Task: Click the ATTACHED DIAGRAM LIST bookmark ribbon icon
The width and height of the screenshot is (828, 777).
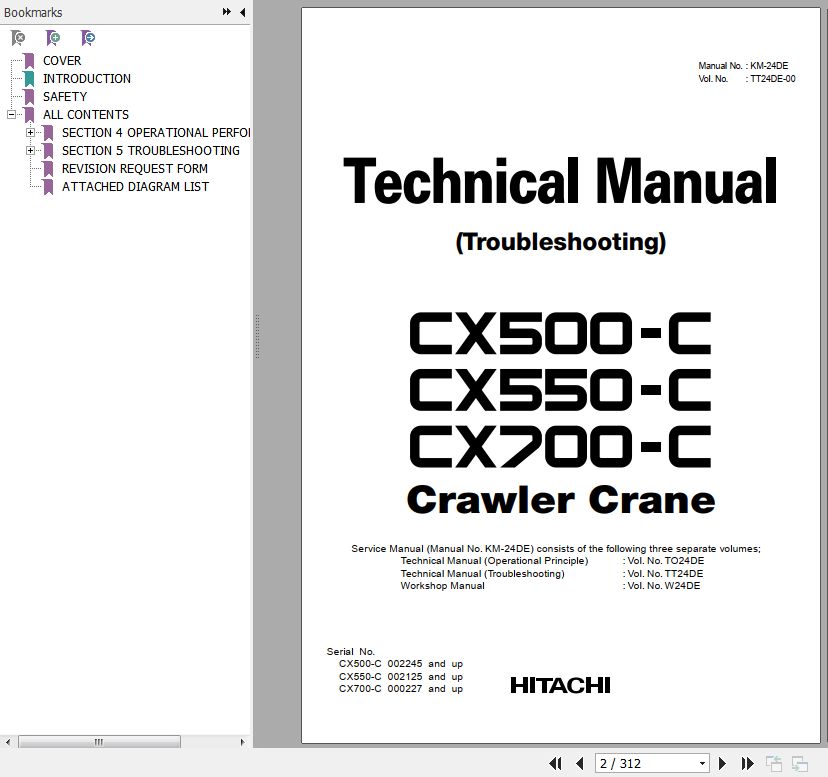Action: pos(48,186)
